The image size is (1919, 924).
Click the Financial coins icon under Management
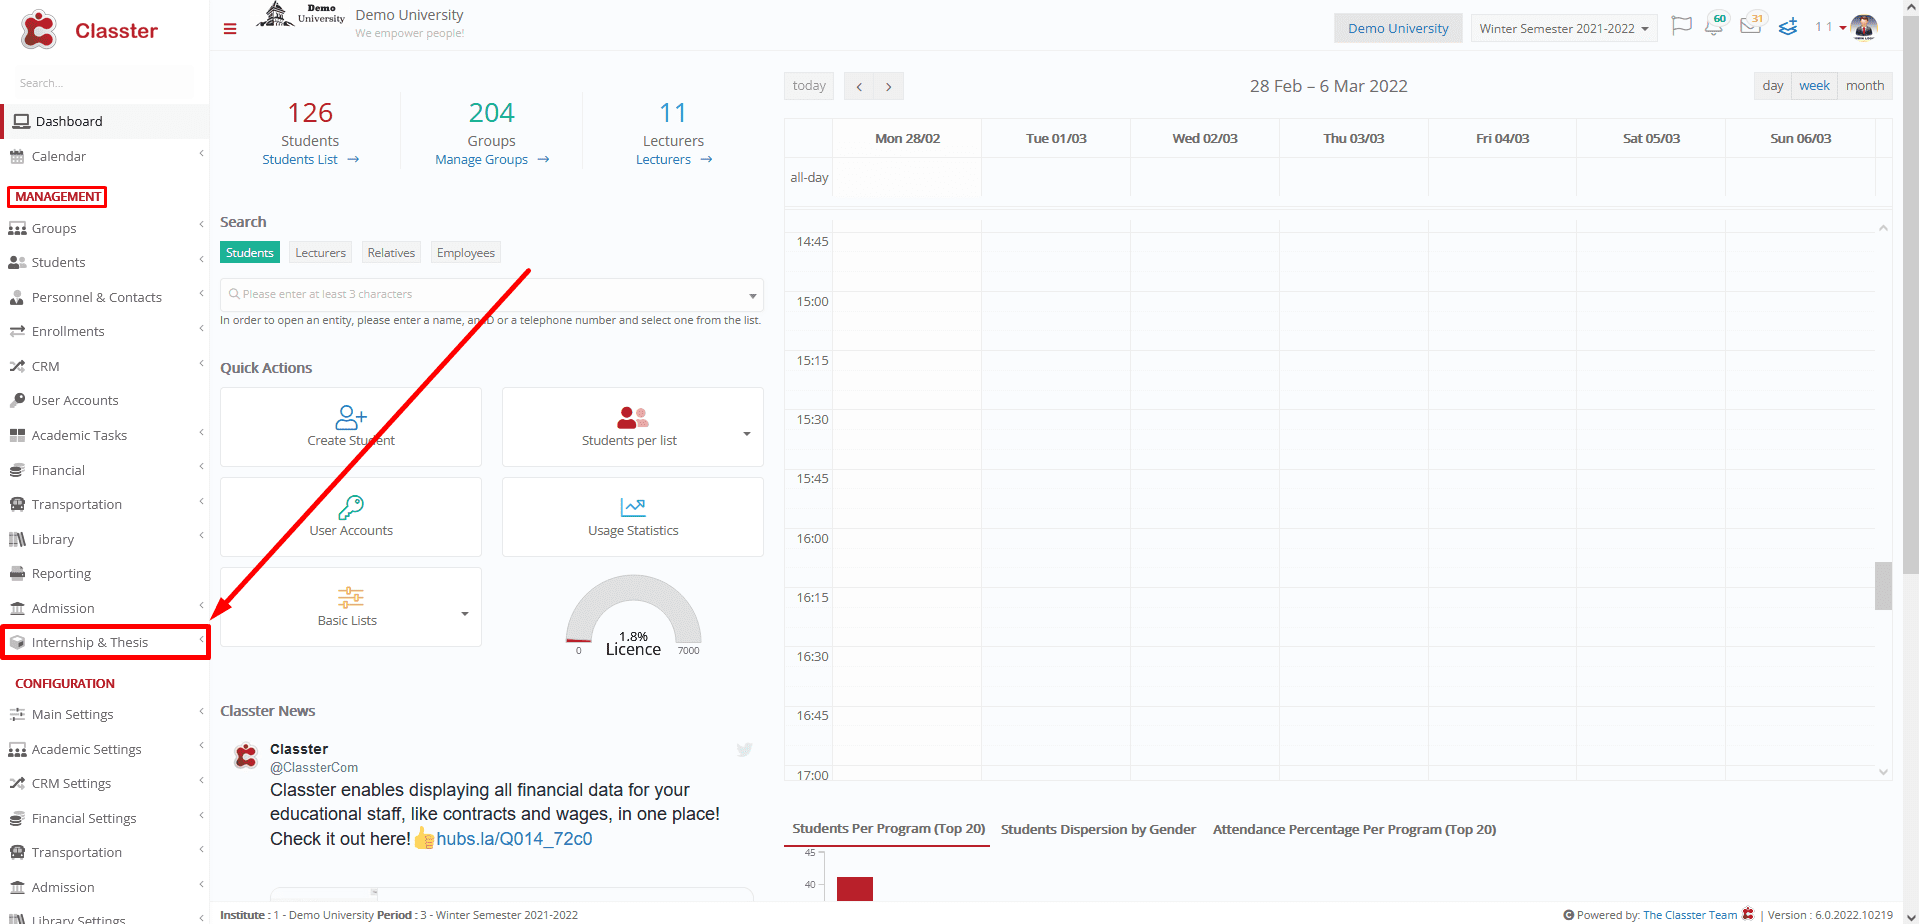tap(17, 470)
